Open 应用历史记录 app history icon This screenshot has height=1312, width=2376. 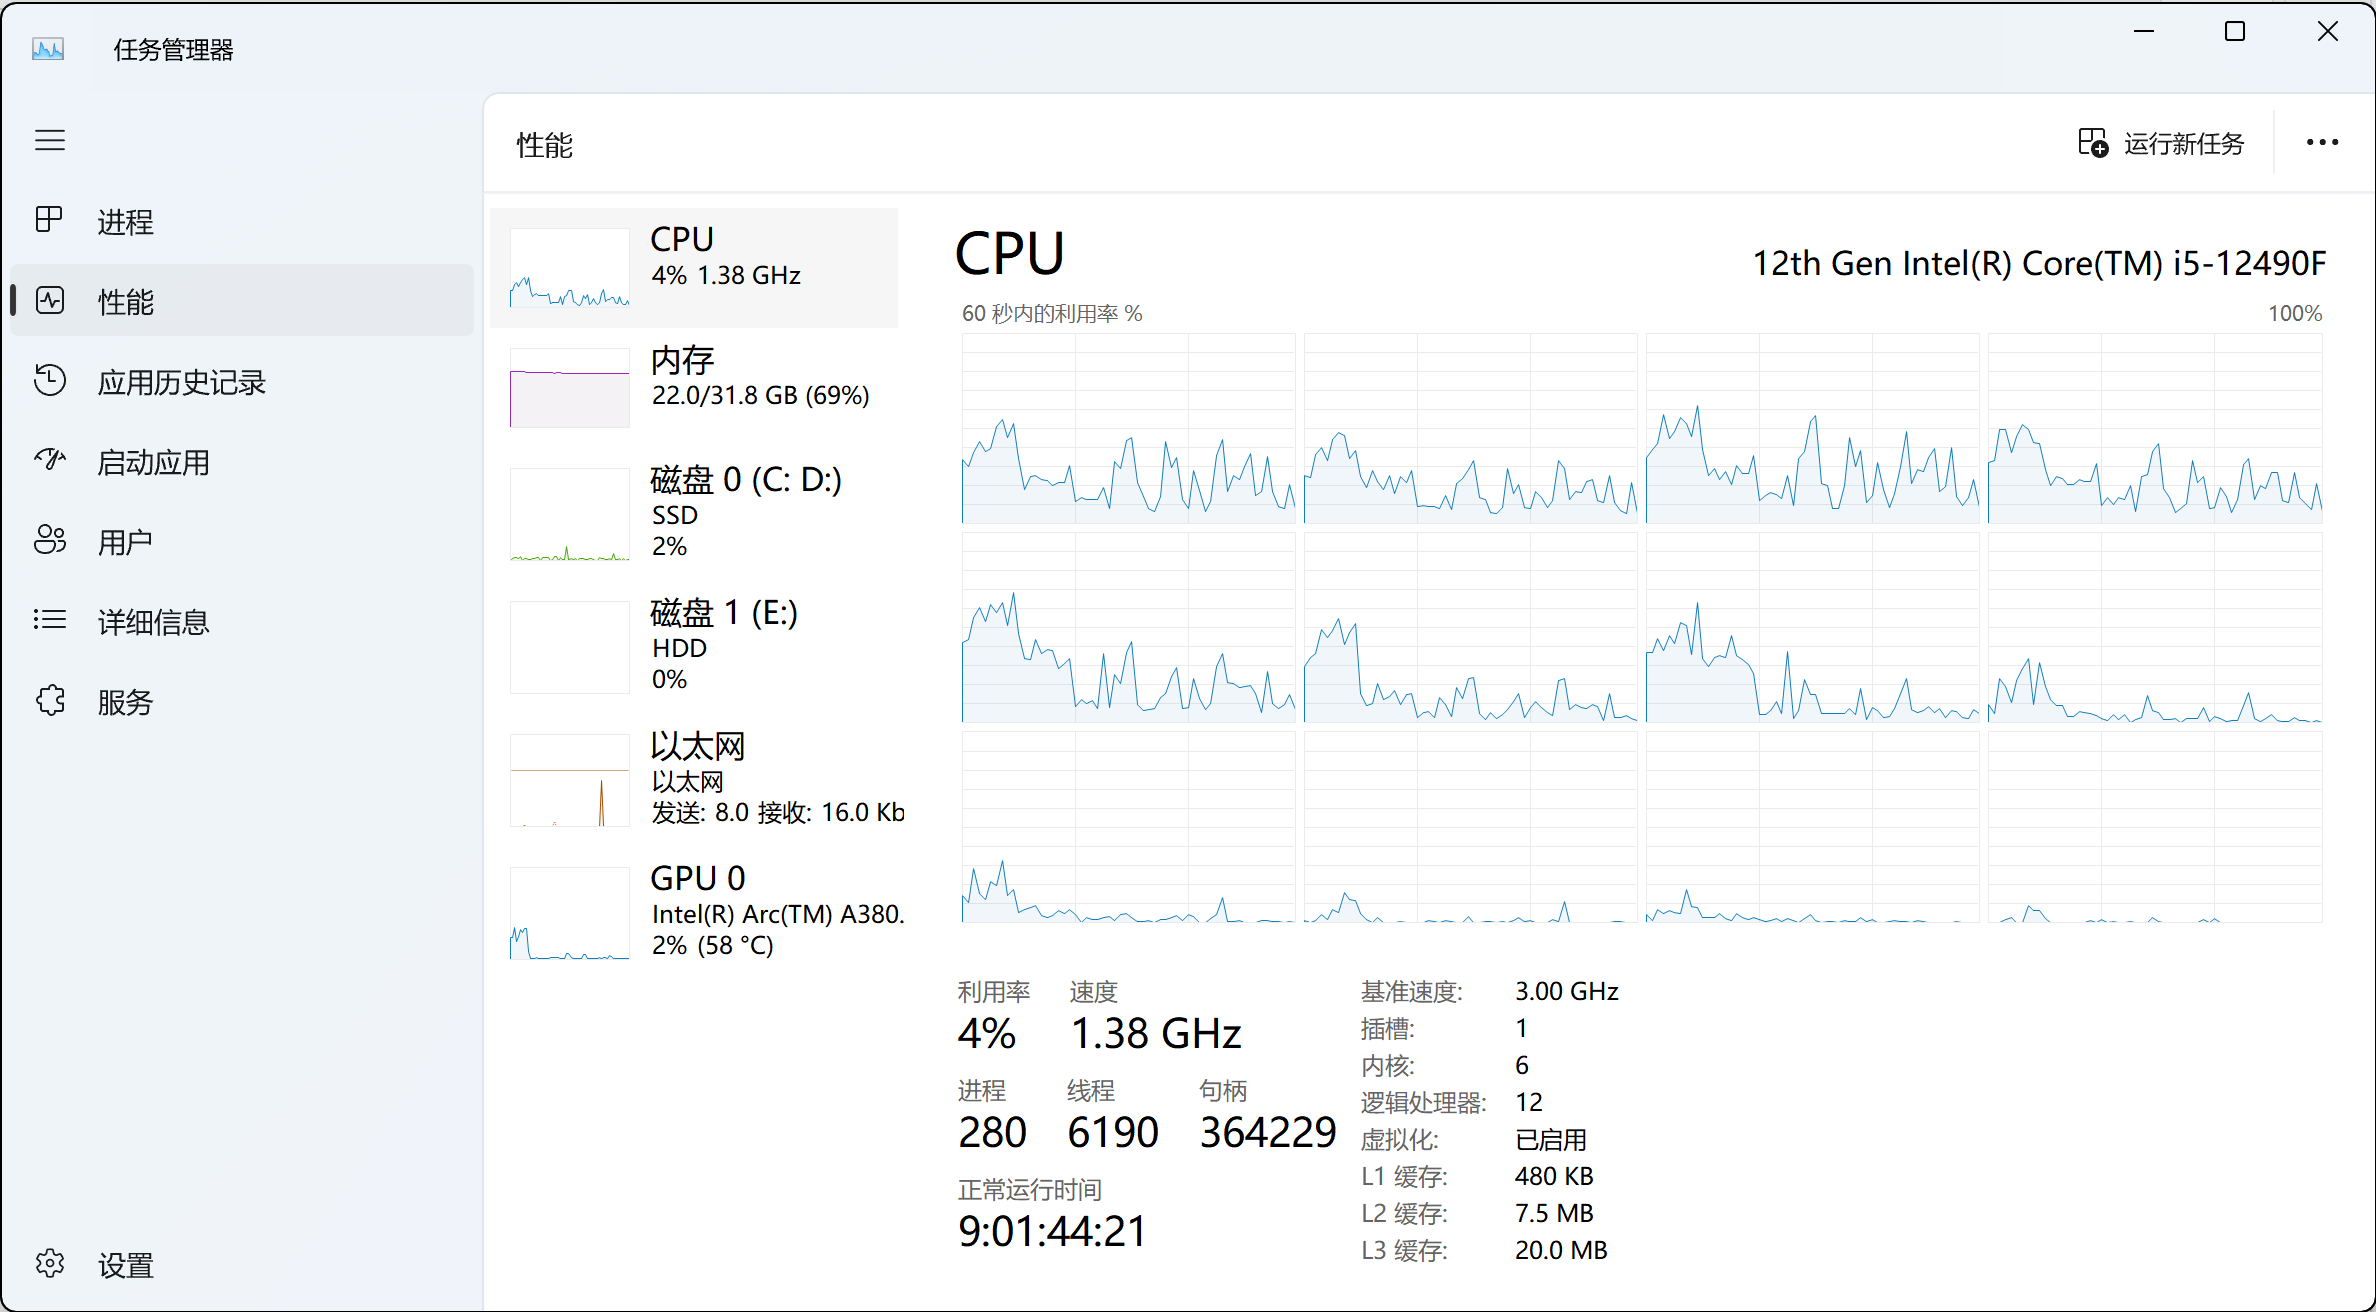(x=49, y=381)
